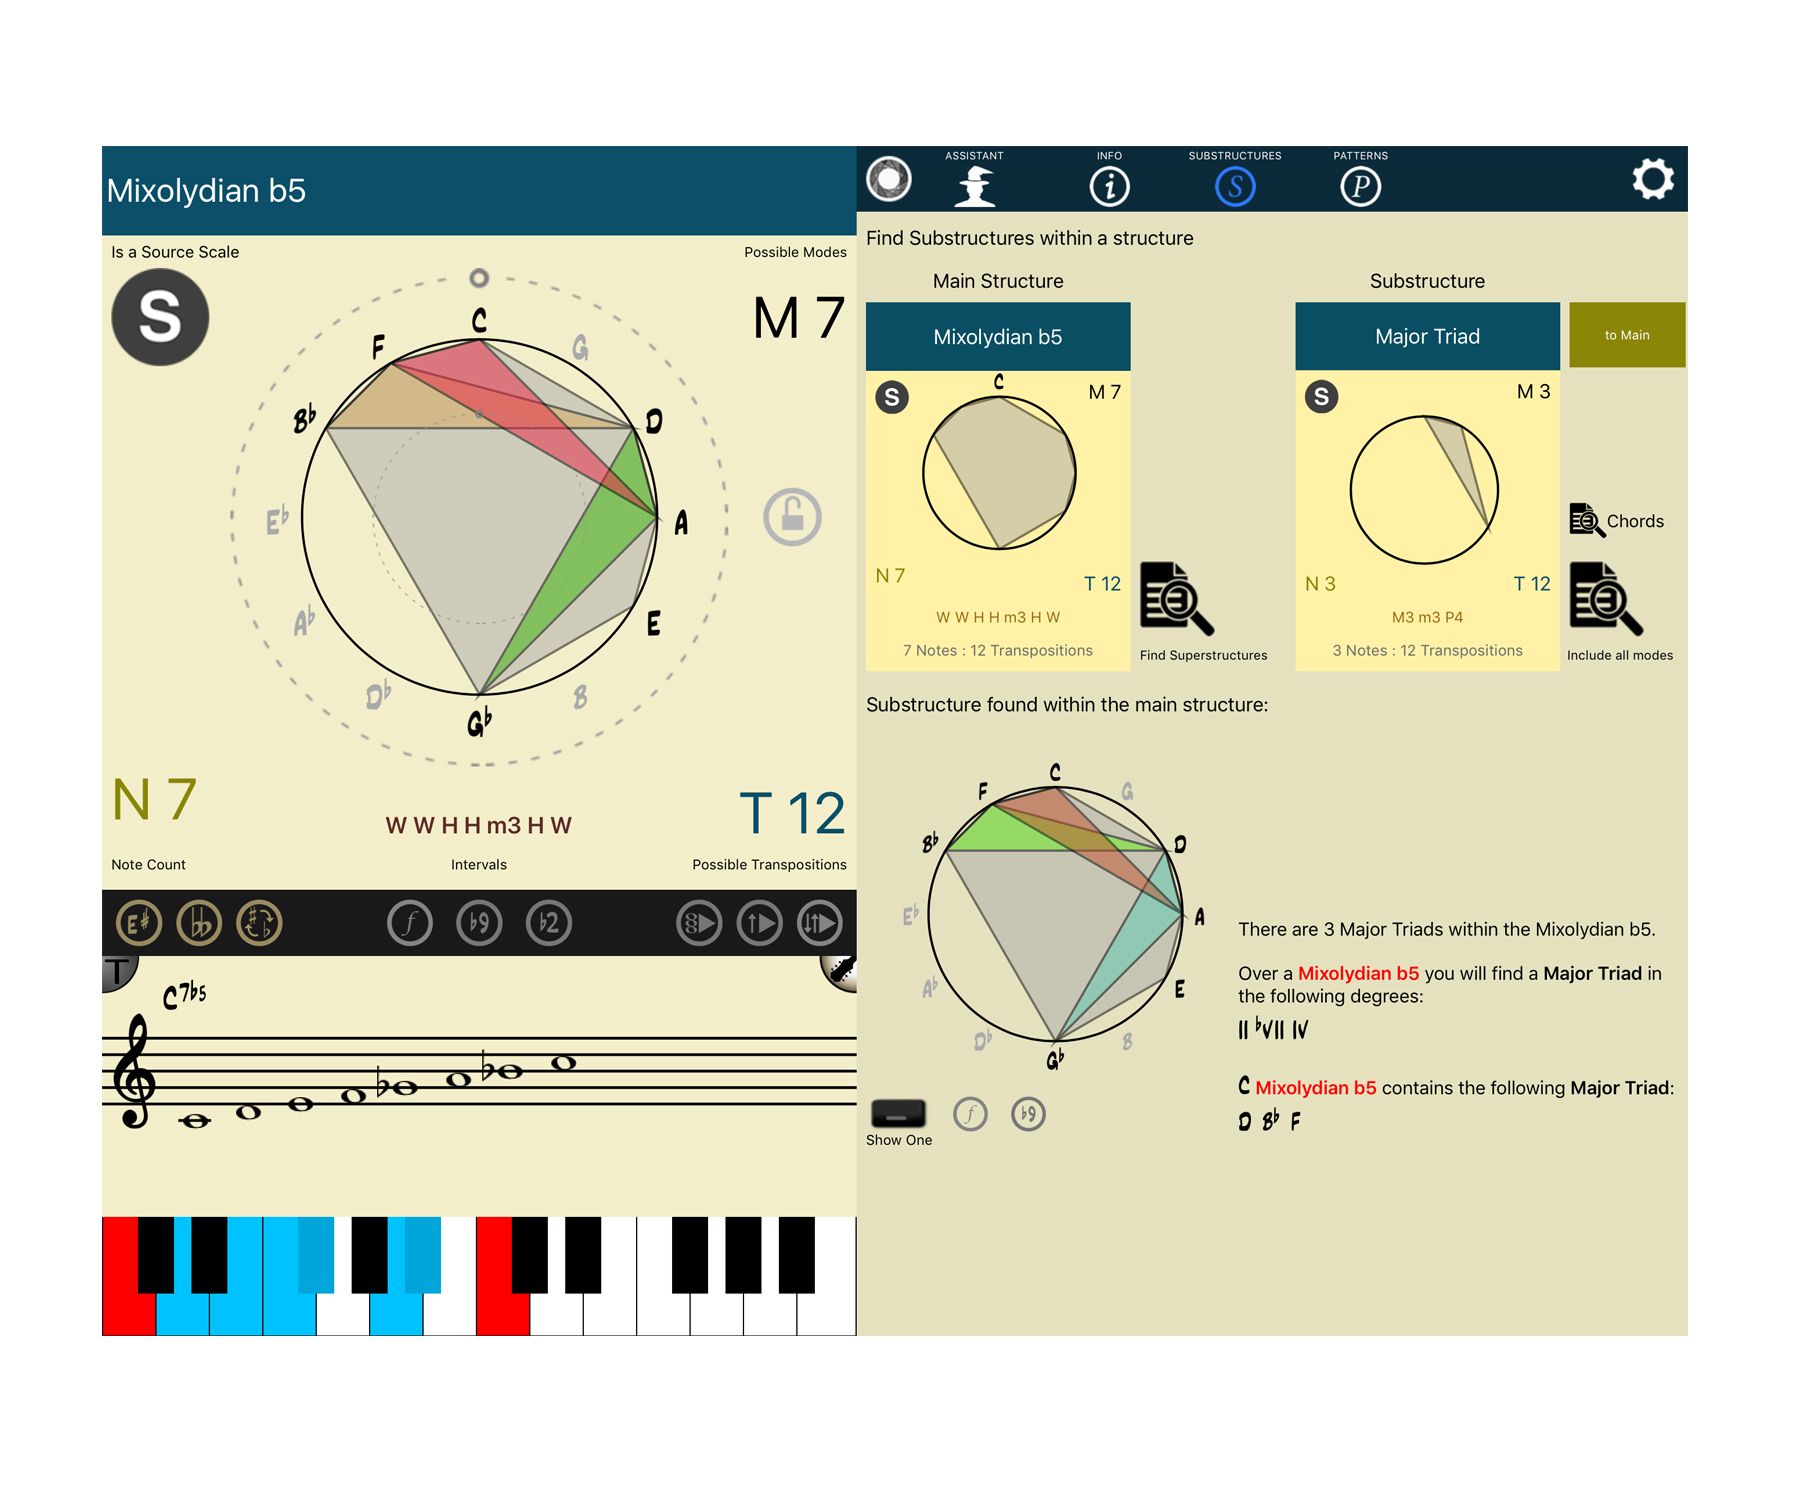
Task: Open the Assistant wizard tab
Action: click(x=974, y=179)
